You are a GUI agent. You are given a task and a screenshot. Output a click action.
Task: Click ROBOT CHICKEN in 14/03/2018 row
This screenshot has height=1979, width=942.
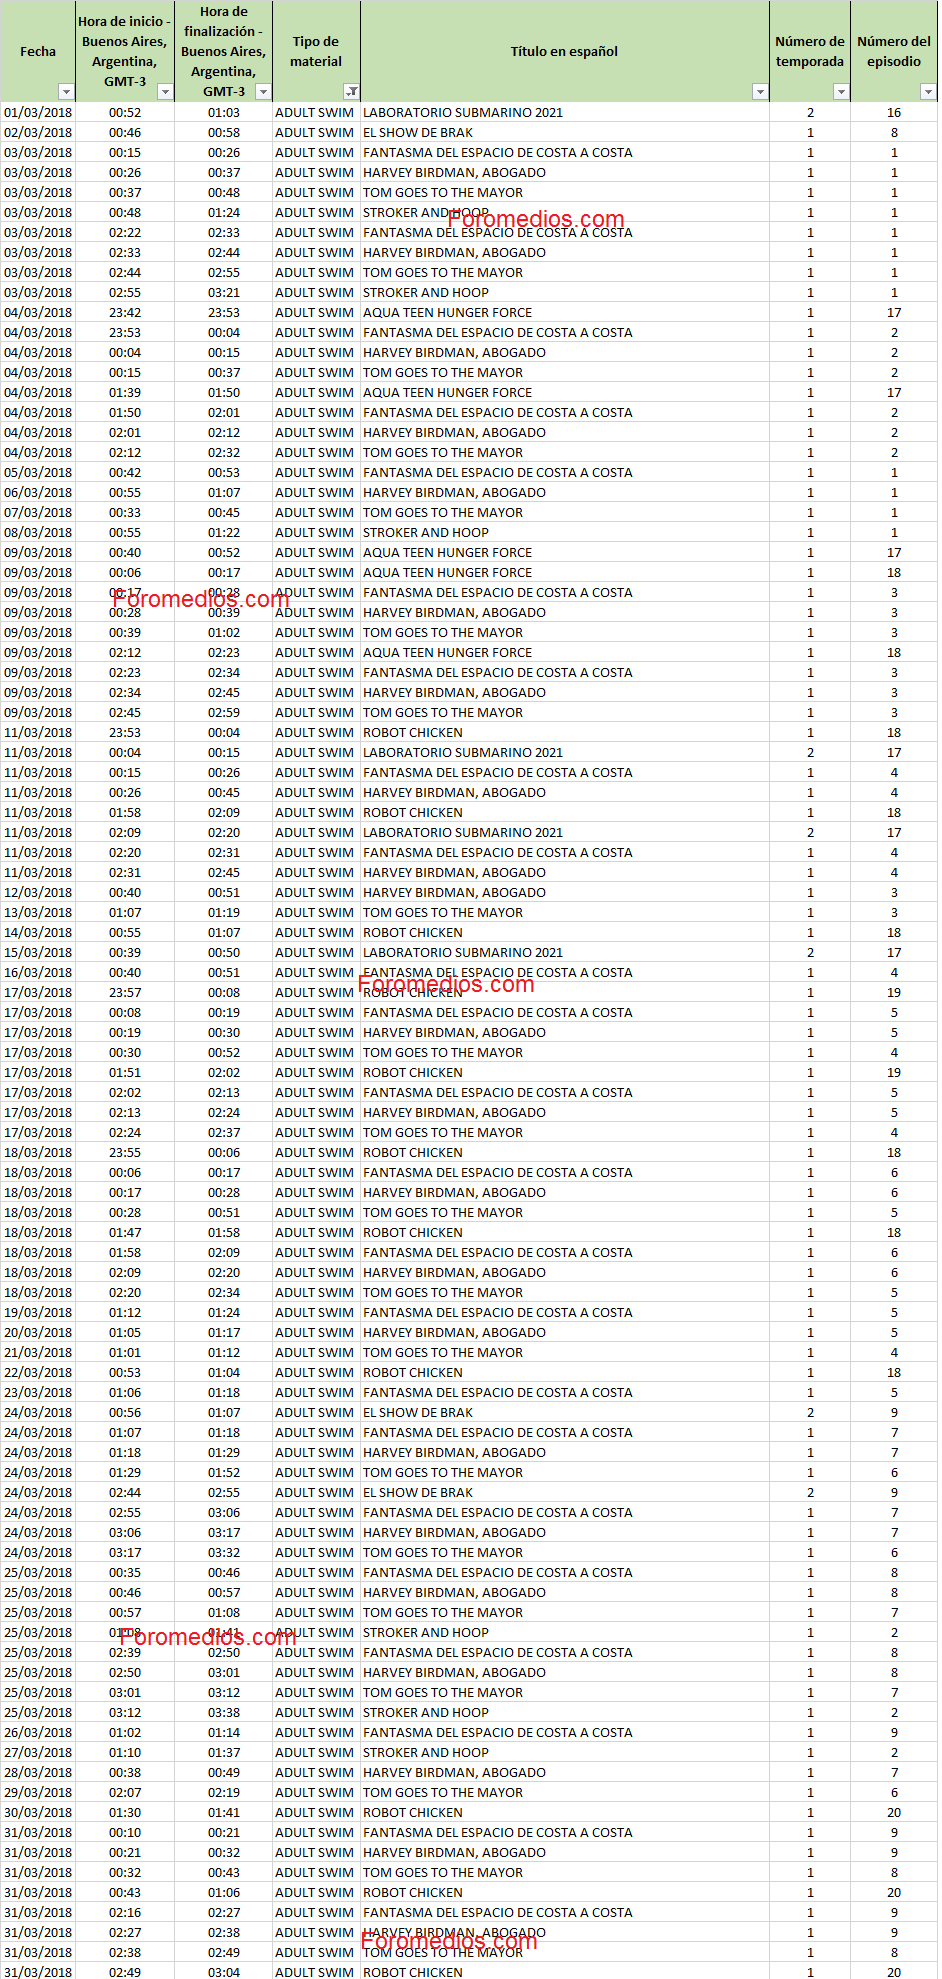[413, 932]
